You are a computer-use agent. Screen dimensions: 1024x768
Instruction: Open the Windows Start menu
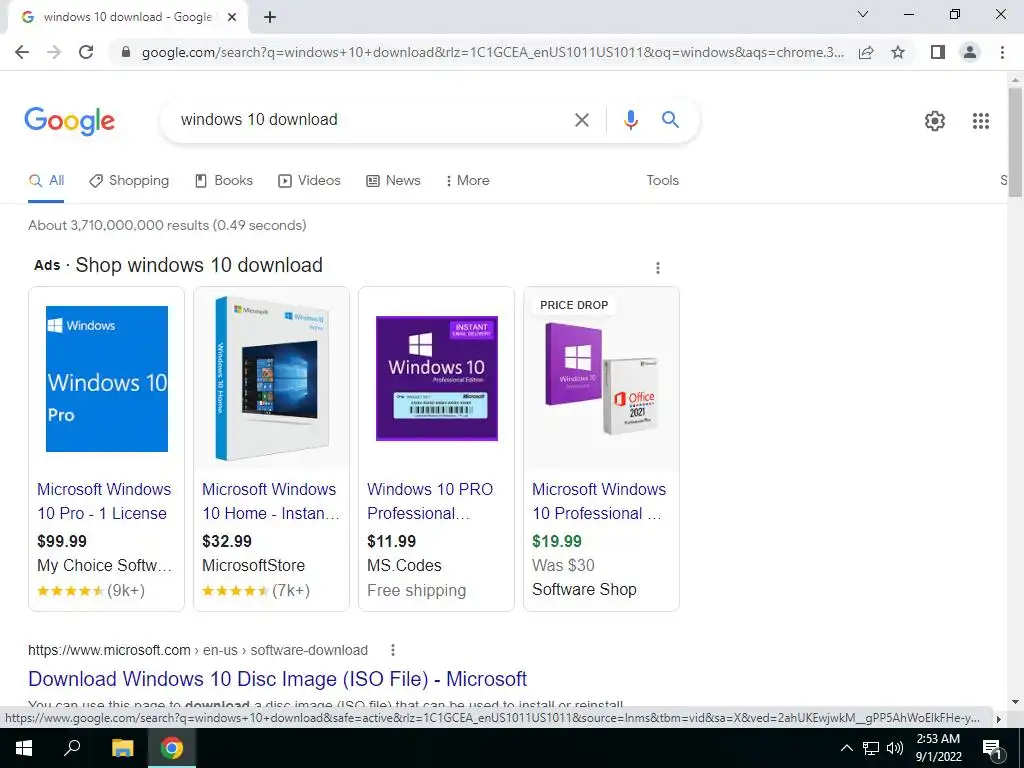24,748
